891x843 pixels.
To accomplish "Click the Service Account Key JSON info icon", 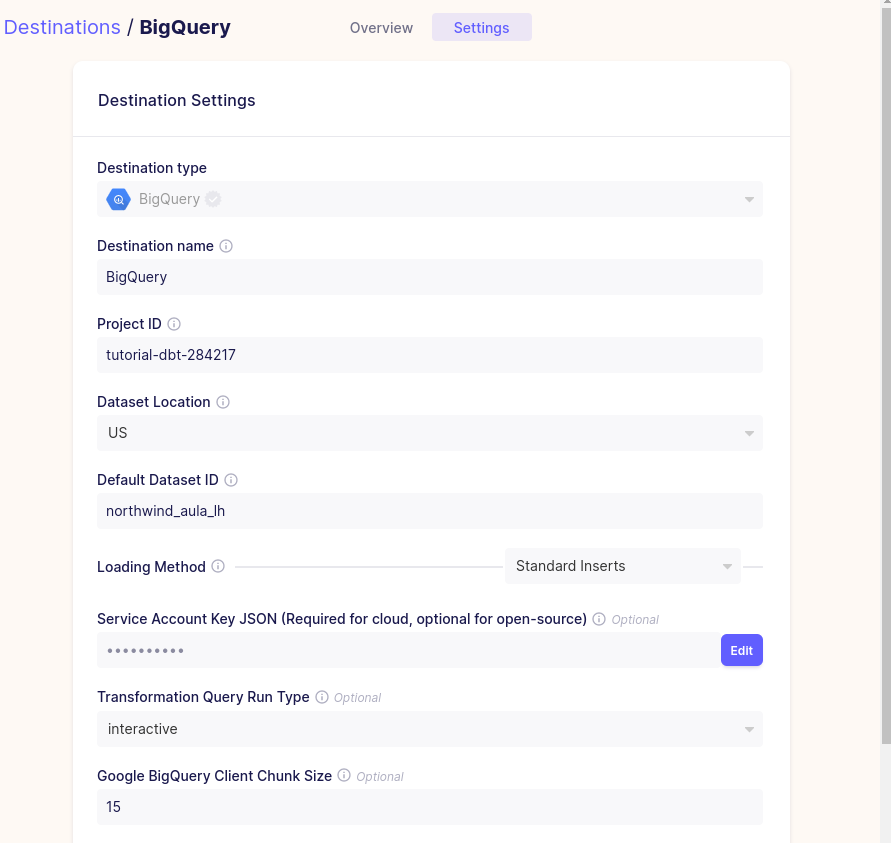I will pos(599,619).
